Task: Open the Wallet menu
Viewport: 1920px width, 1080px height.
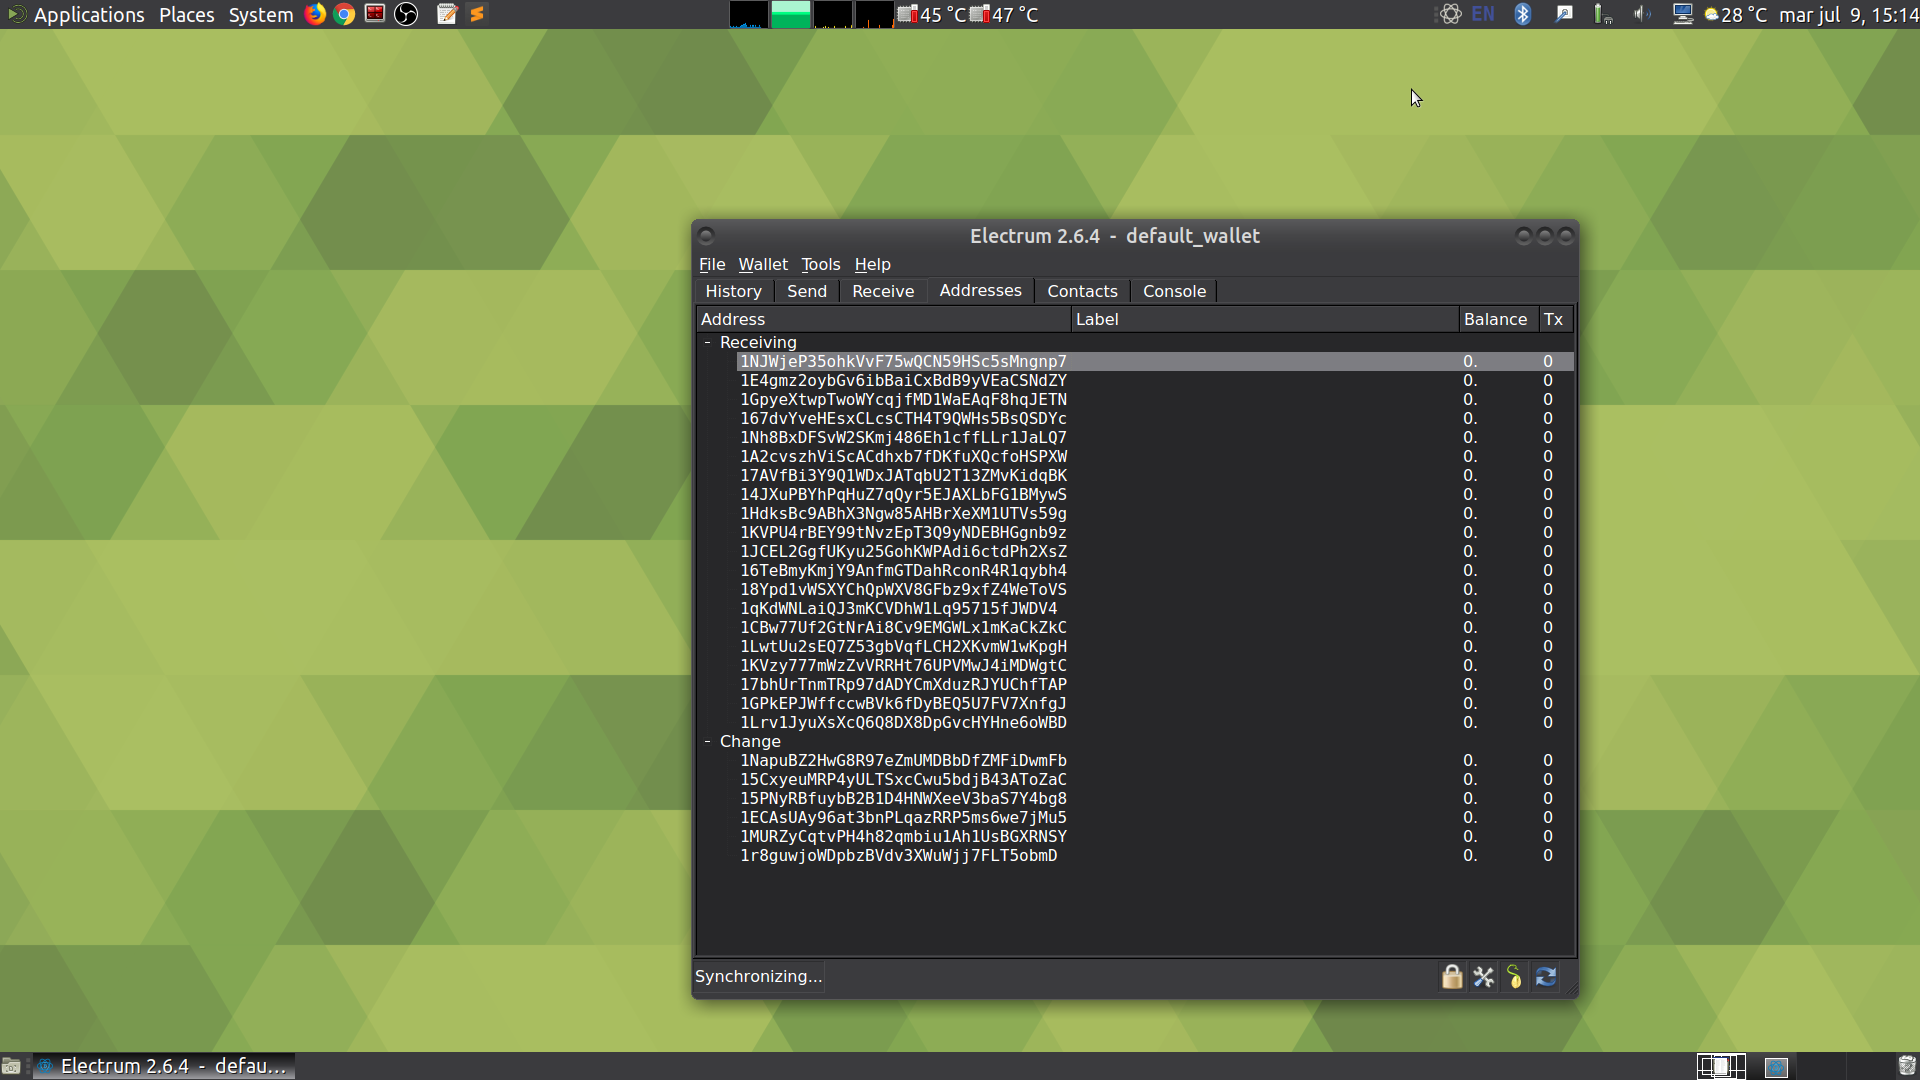Action: 763,264
